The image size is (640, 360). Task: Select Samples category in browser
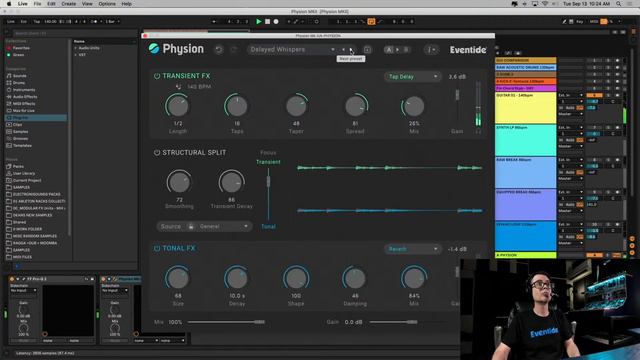(20, 132)
